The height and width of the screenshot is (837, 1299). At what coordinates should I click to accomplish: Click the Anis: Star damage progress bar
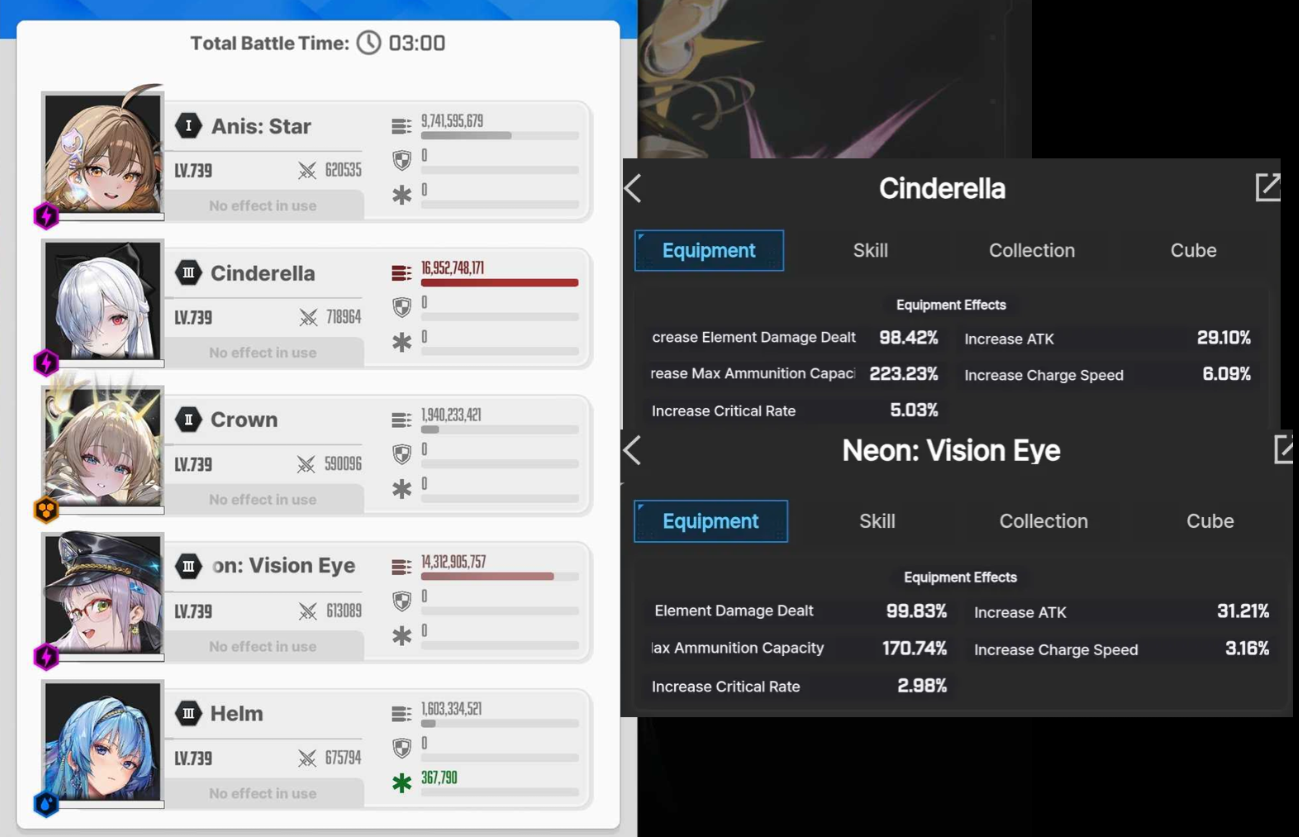pyautogui.click(x=500, y=136)
